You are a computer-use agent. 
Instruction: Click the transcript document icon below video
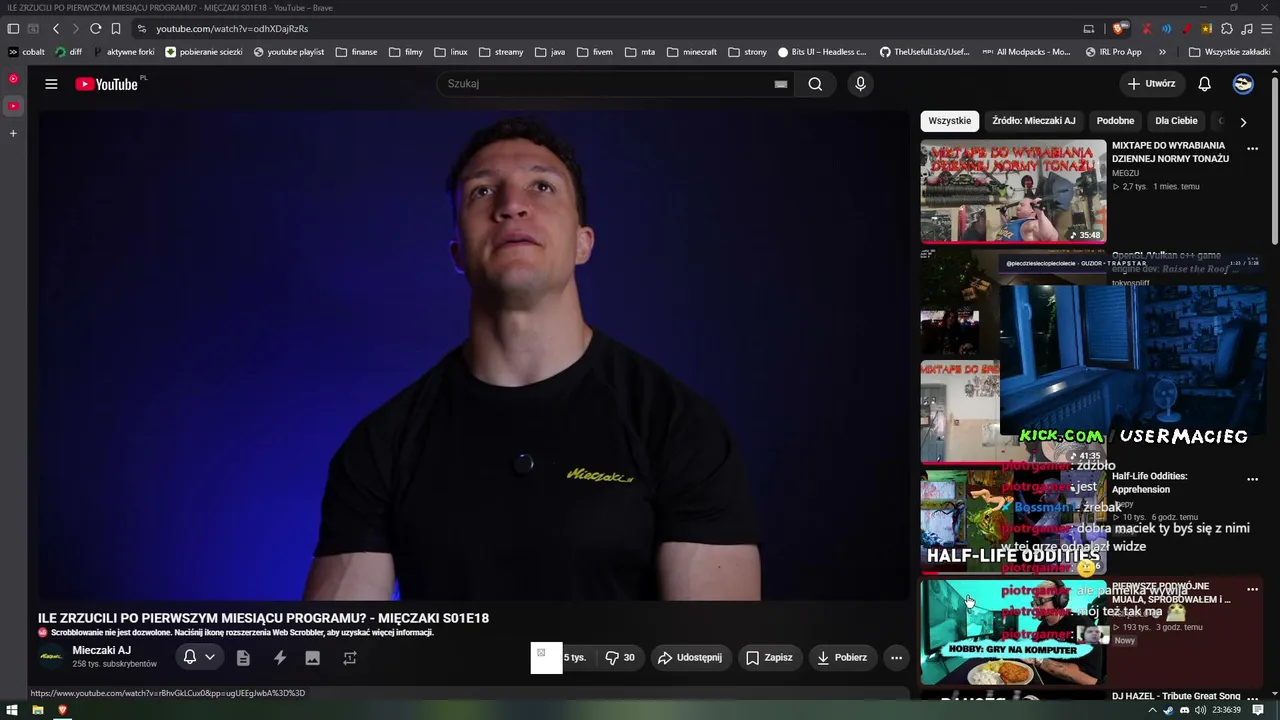(x=243, y=658)
